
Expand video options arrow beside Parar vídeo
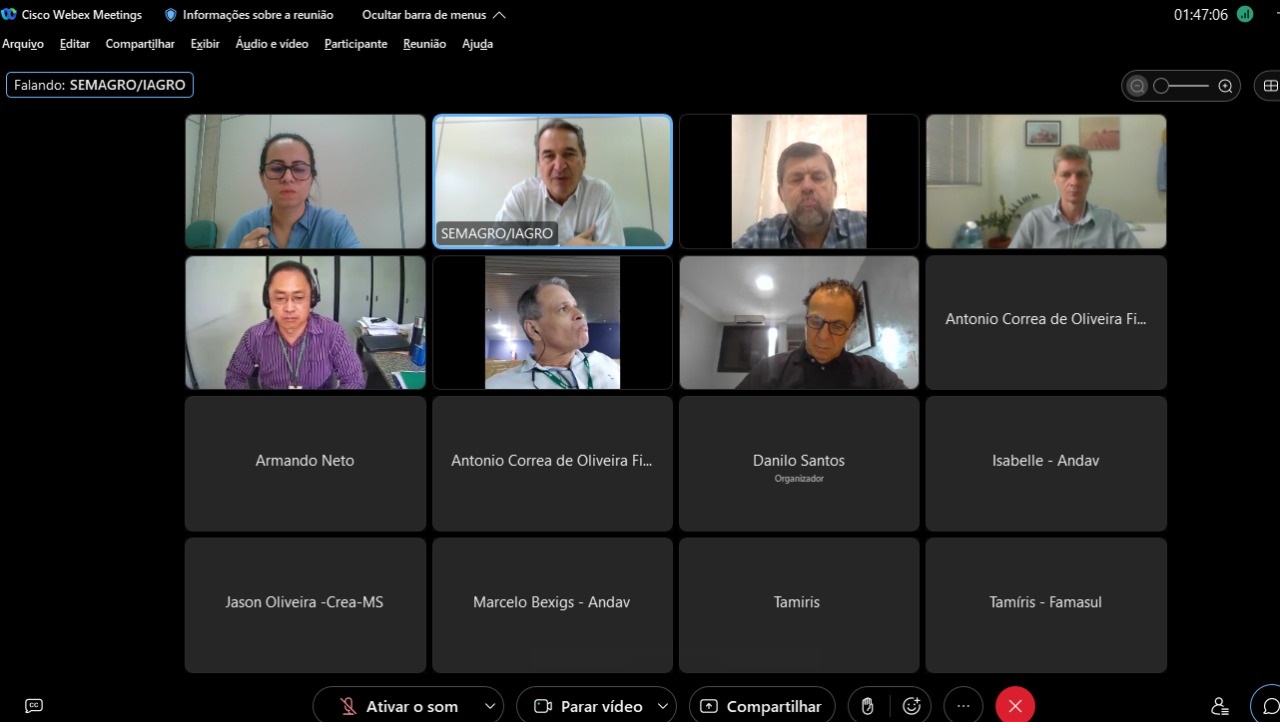point(663,706)
